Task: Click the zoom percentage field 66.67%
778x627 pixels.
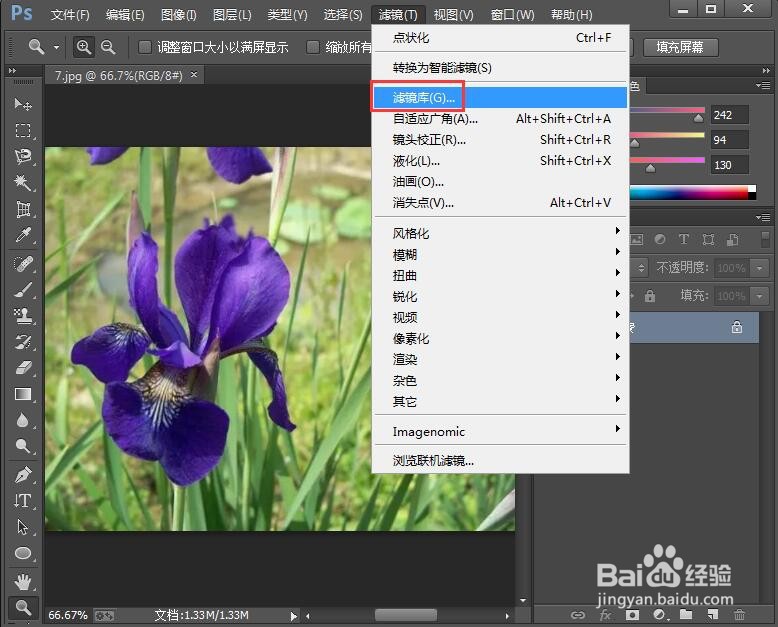Action: (68, 616)
